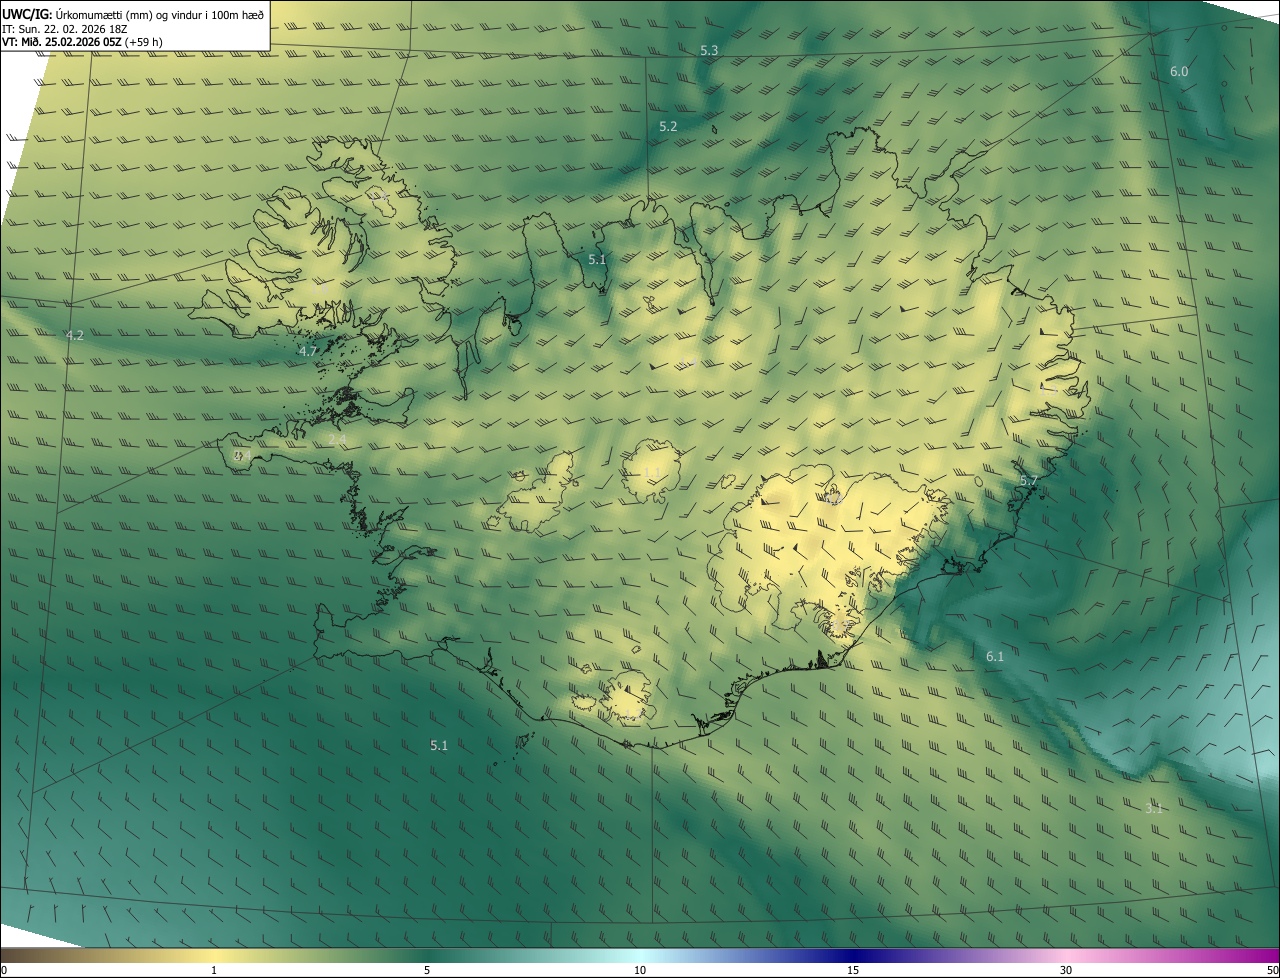Image resolution: width=1280 pixels, height=978 pixels.
Task: Click the 6.0 value label on map
Action: point(1179,71)
